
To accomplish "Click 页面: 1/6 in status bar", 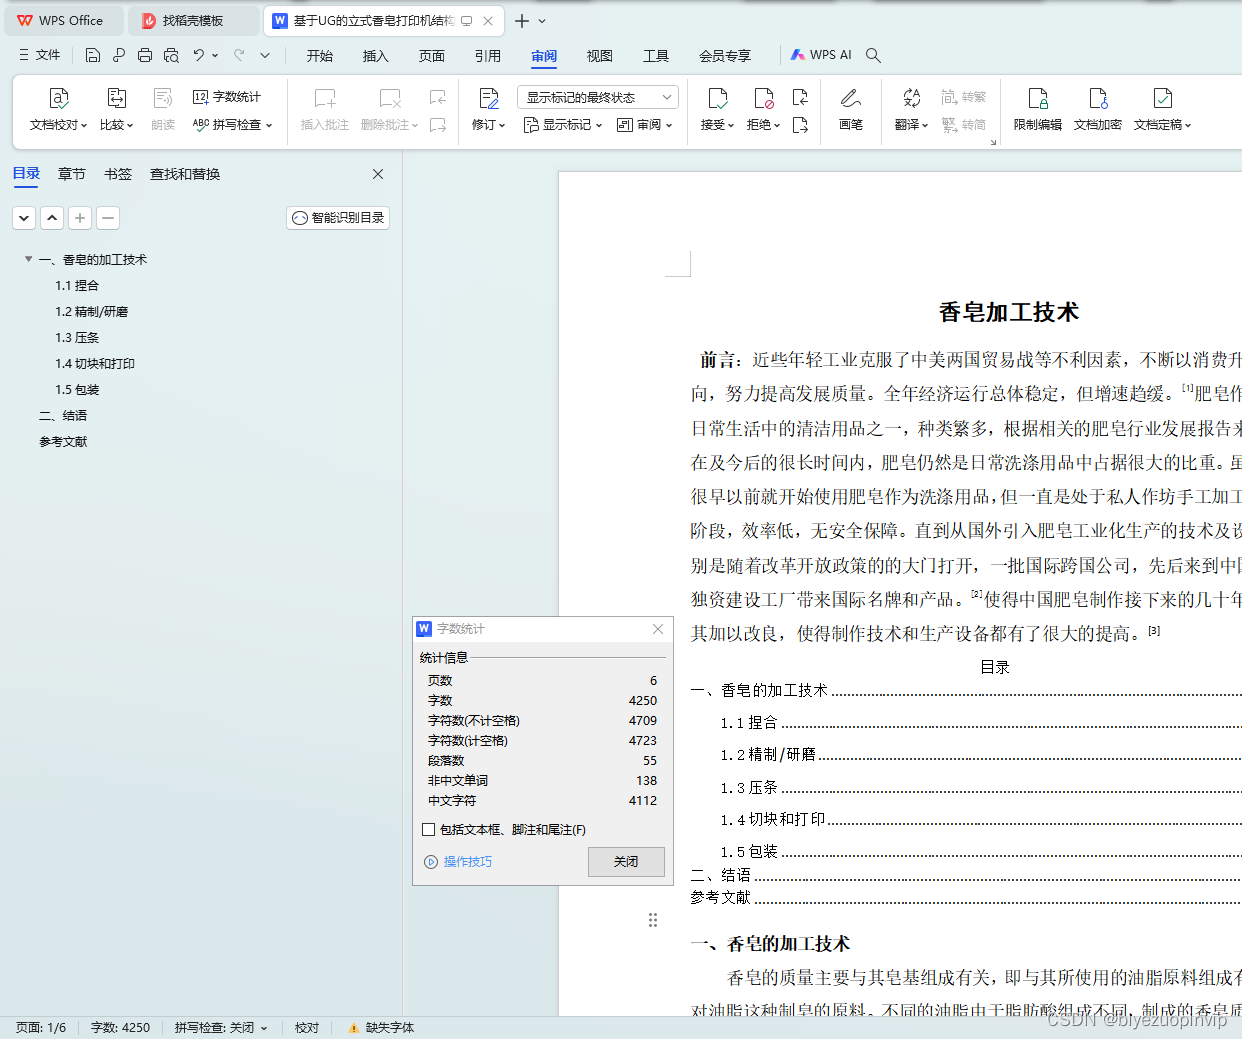I will pyautogui.click(x=41, y=1027).
